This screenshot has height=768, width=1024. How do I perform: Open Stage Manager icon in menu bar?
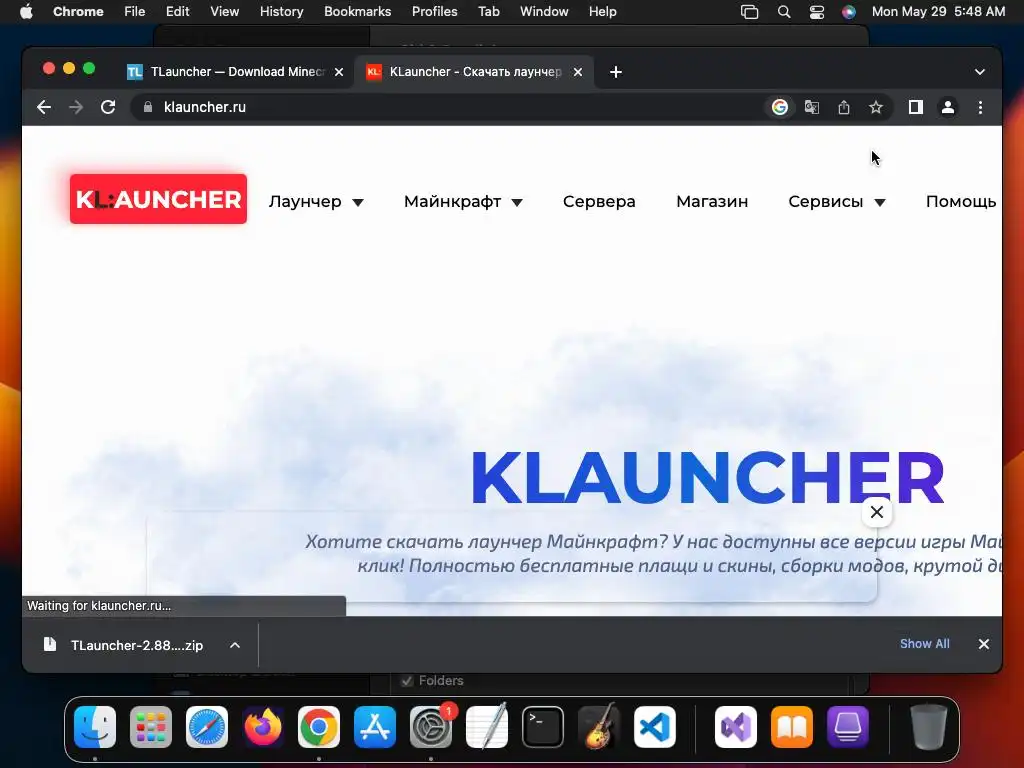coord(749,12)
